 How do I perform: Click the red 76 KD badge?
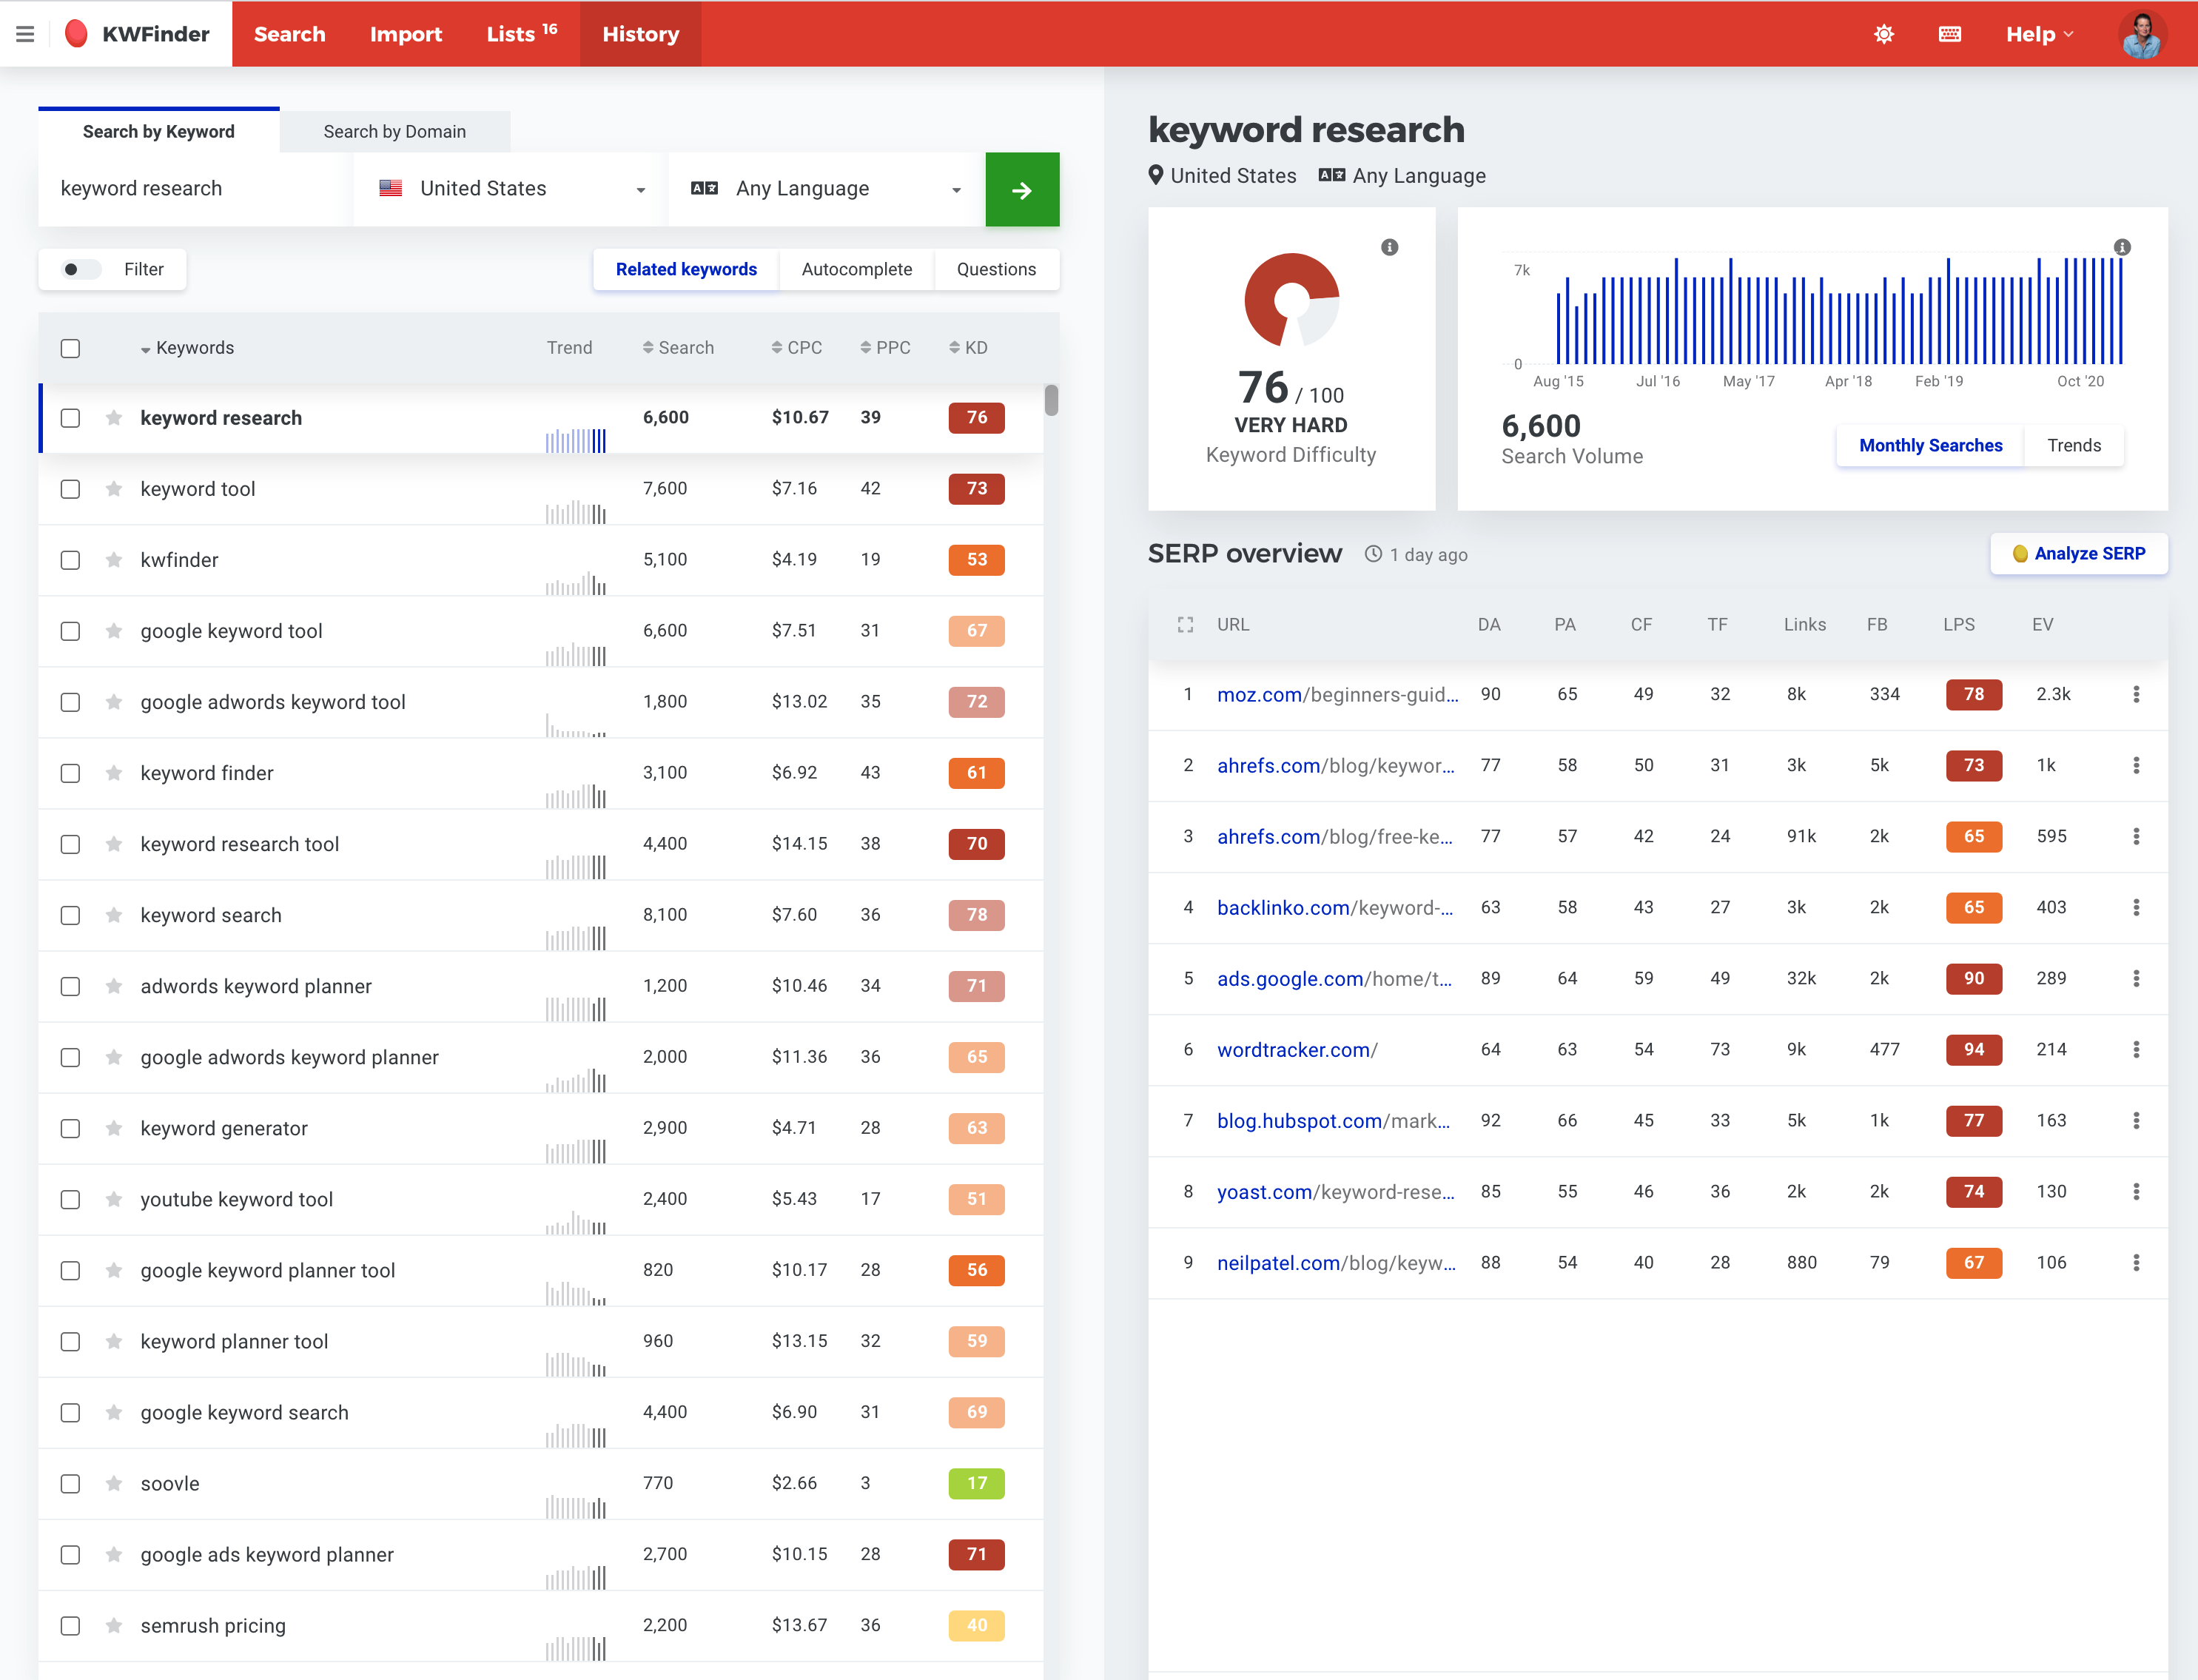point(977,418)
